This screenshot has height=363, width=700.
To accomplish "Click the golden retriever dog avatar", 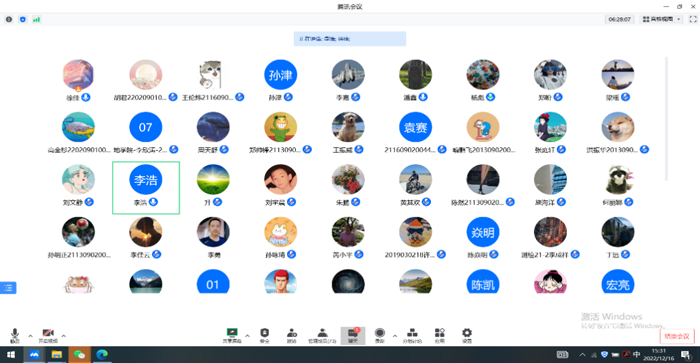I will click(x=348, y=127).
